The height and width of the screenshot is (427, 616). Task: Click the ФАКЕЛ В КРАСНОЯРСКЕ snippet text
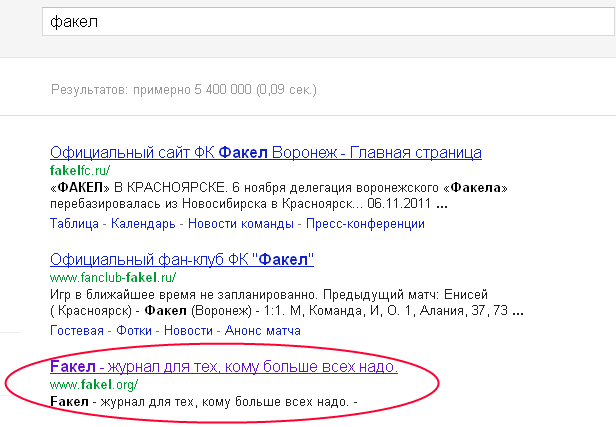150,188
